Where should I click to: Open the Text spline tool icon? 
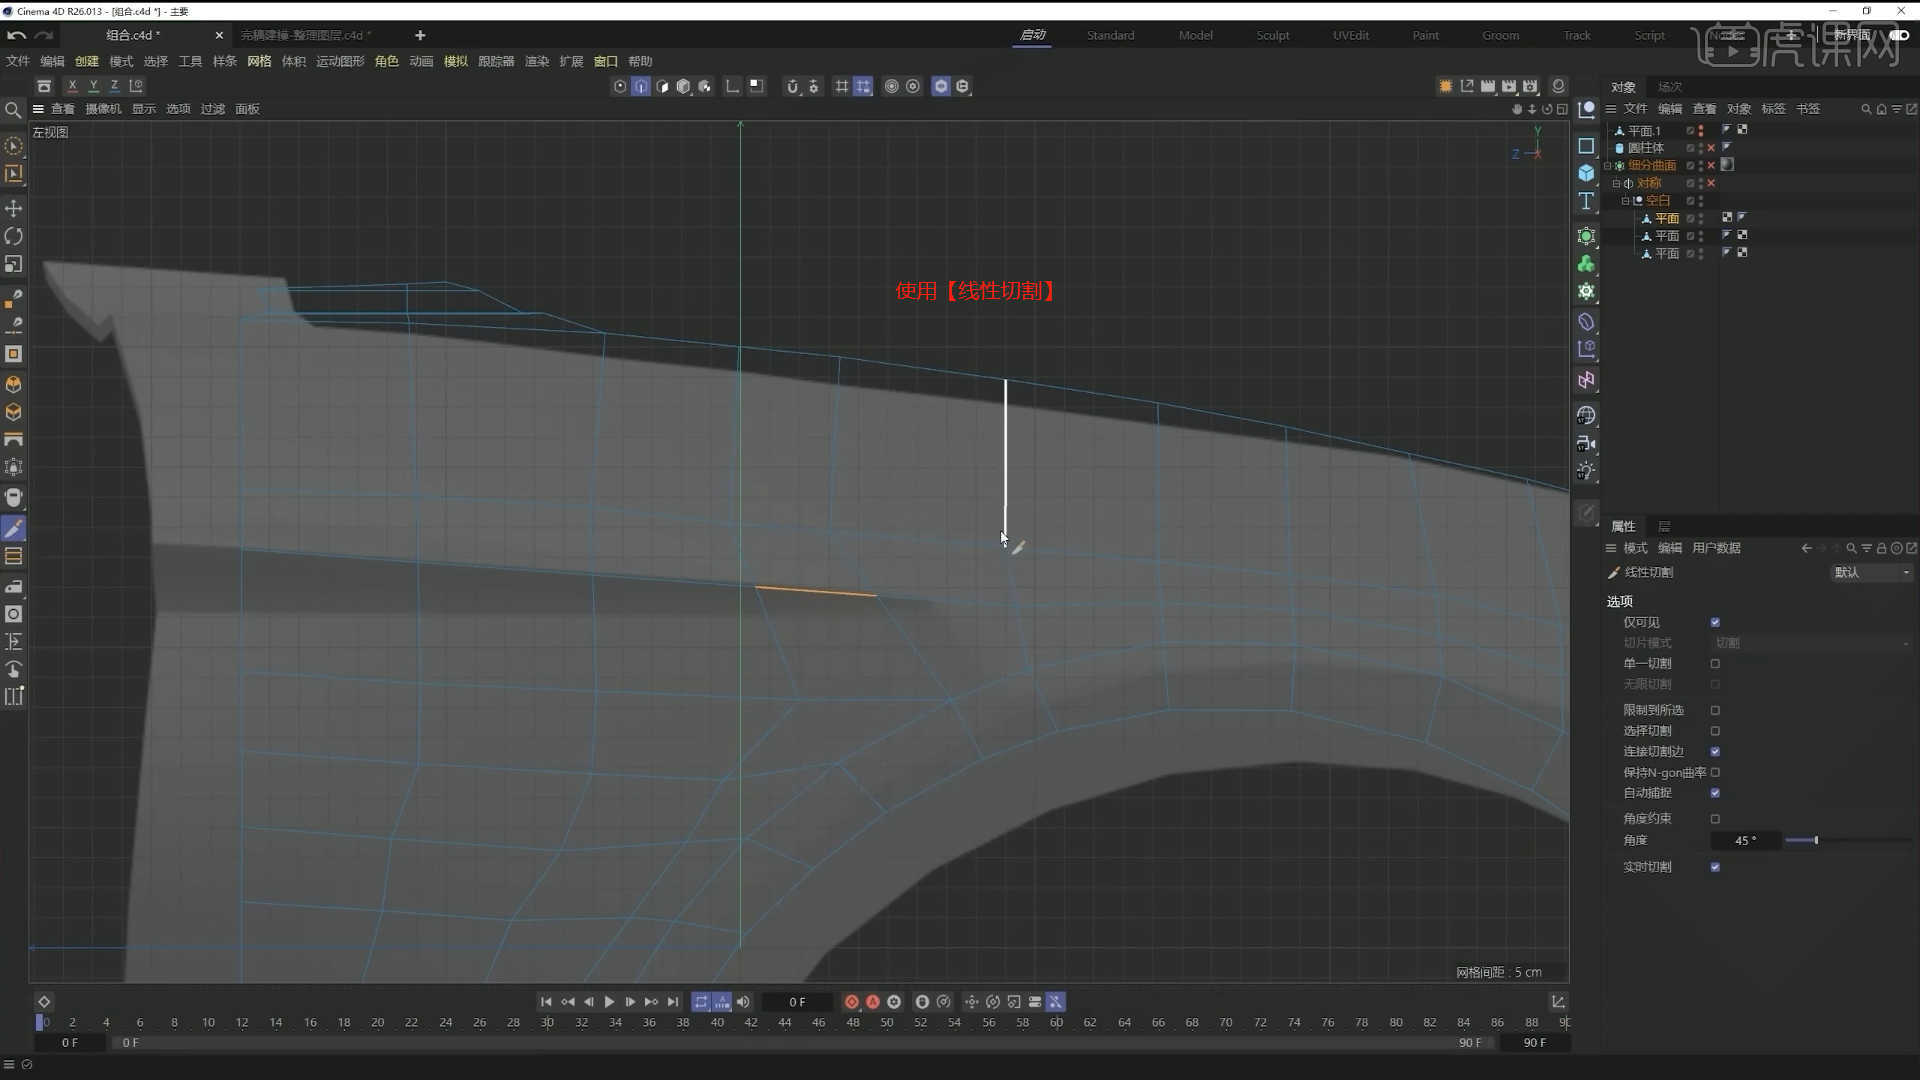pos(1586,201)
